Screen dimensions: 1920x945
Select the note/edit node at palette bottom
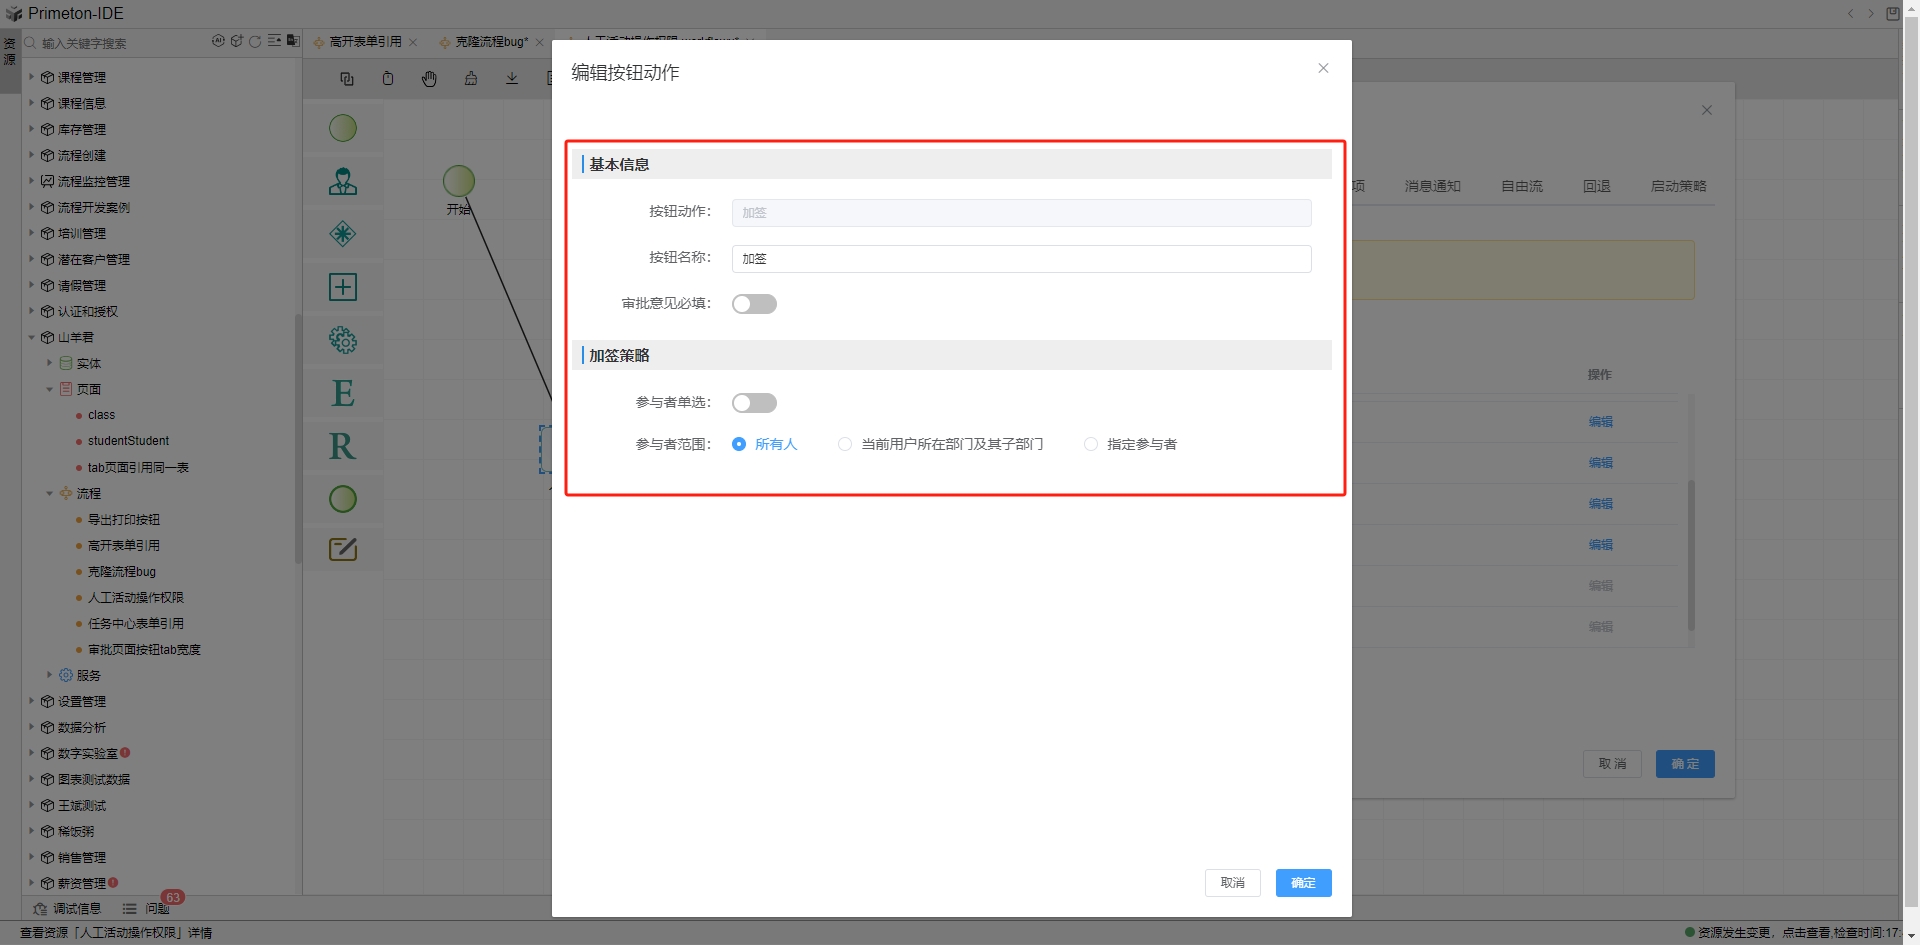coord(343,549)
